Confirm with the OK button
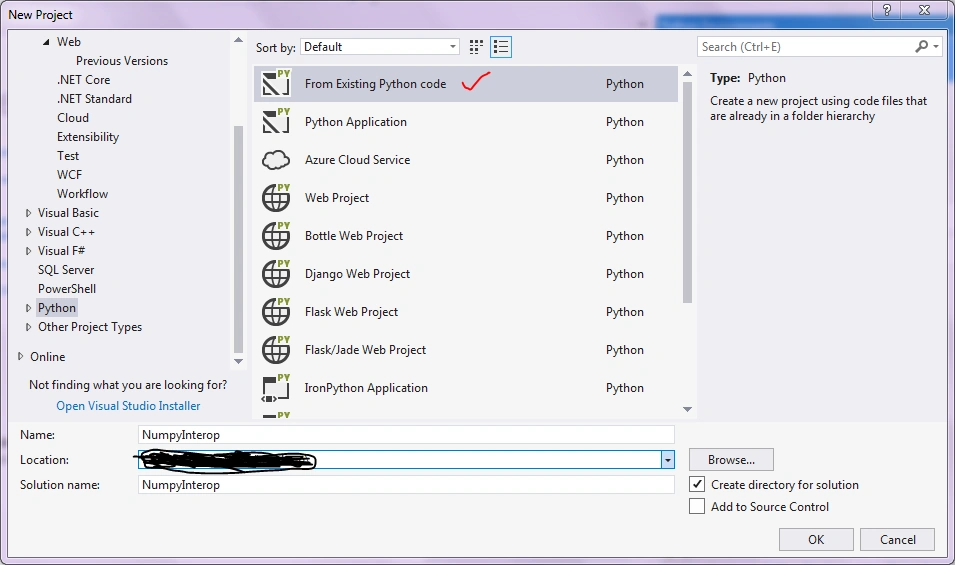 point(816,539)
